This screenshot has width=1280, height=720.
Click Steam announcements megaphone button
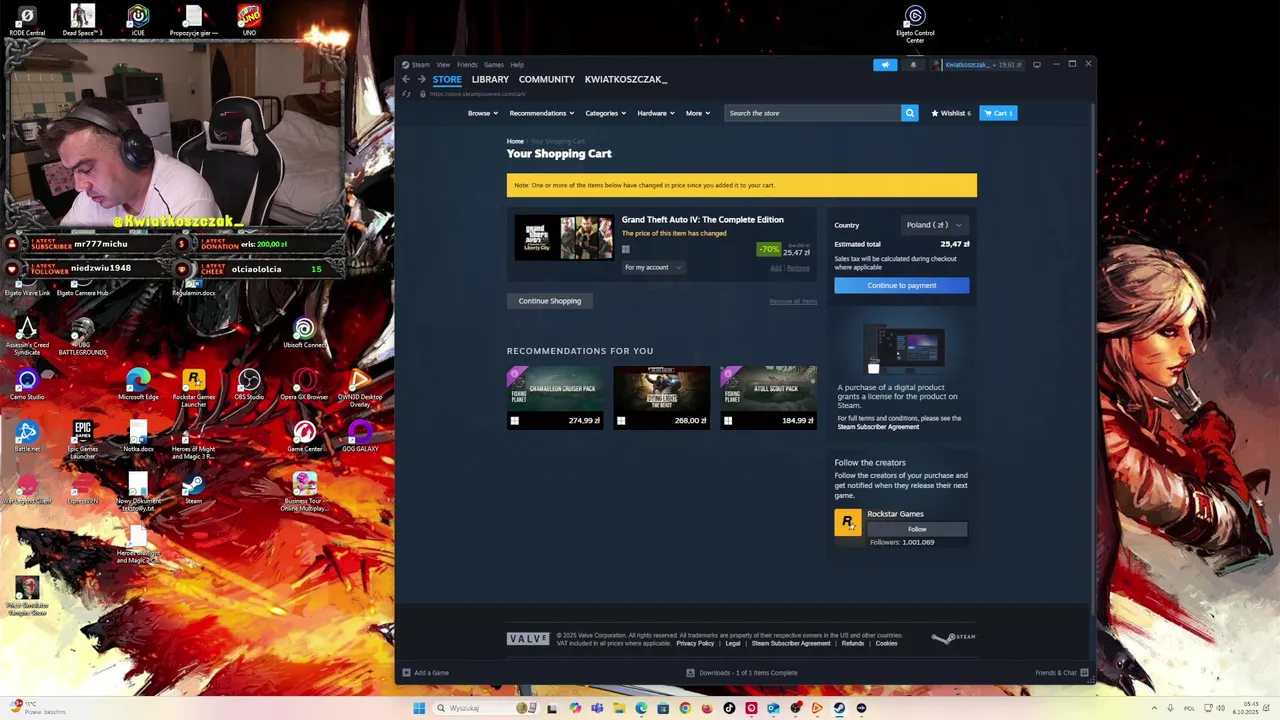885,65
